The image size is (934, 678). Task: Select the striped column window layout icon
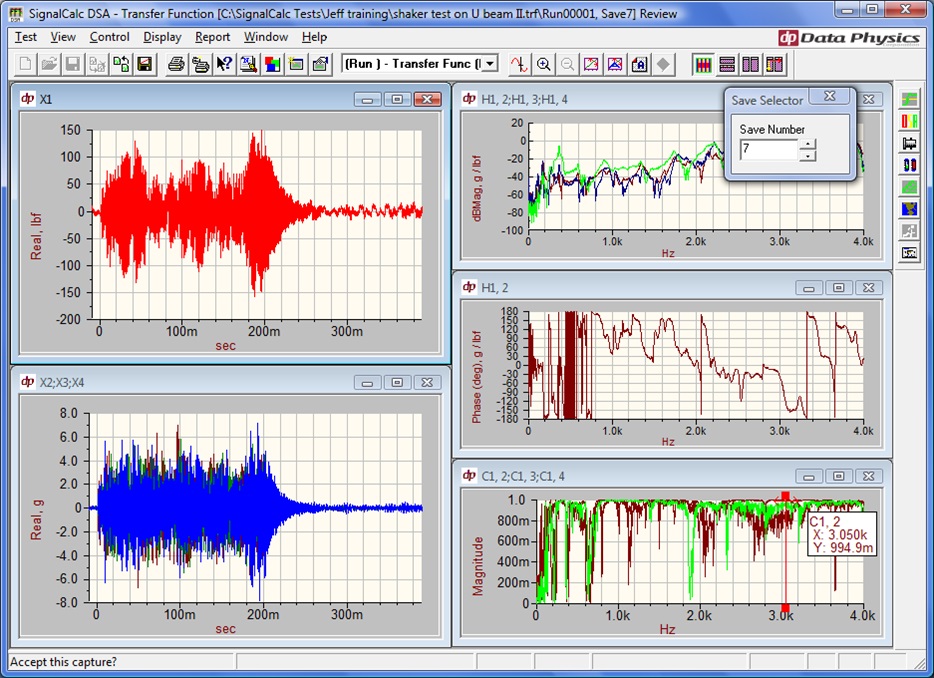(703, 64)
